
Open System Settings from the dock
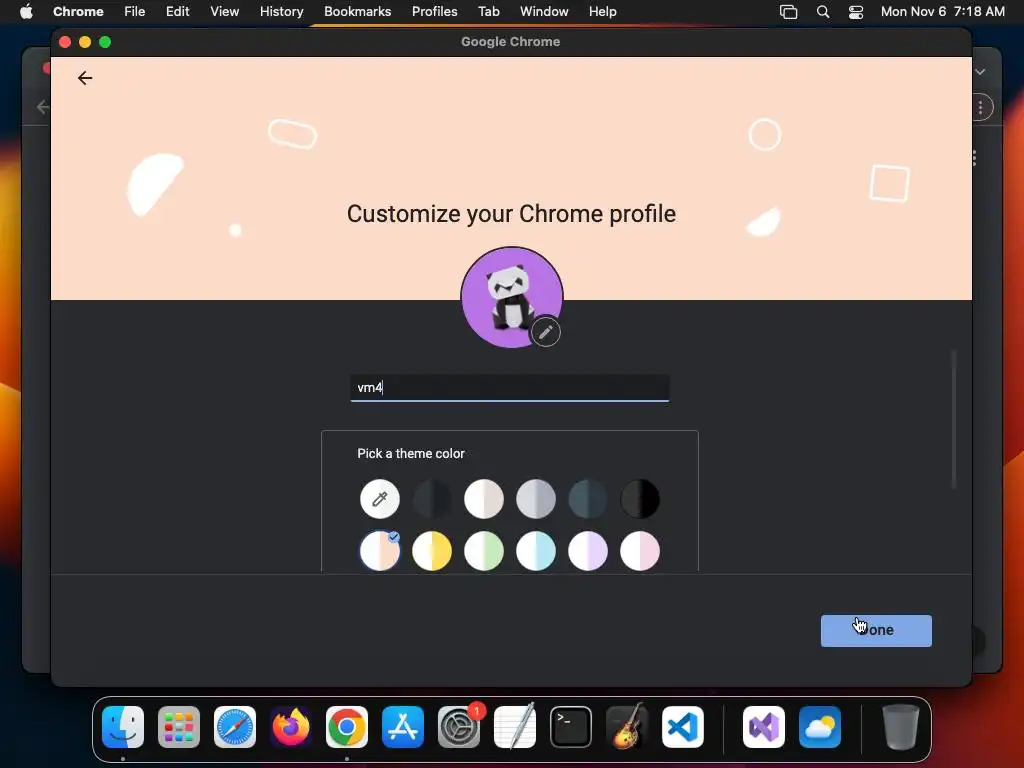459,727
